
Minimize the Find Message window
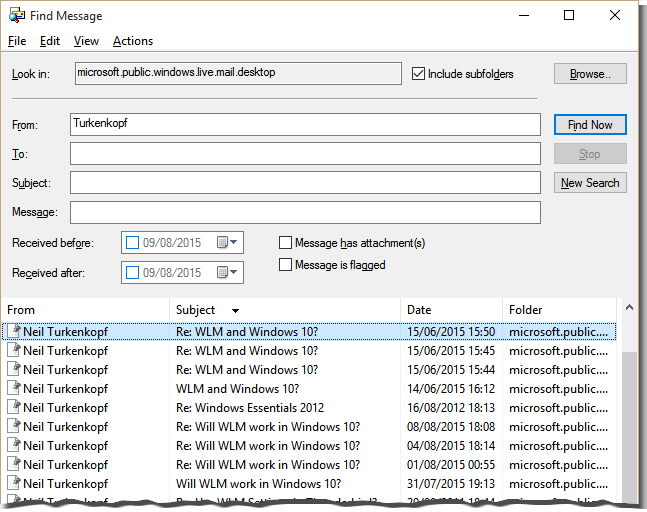tap(524, 15)
